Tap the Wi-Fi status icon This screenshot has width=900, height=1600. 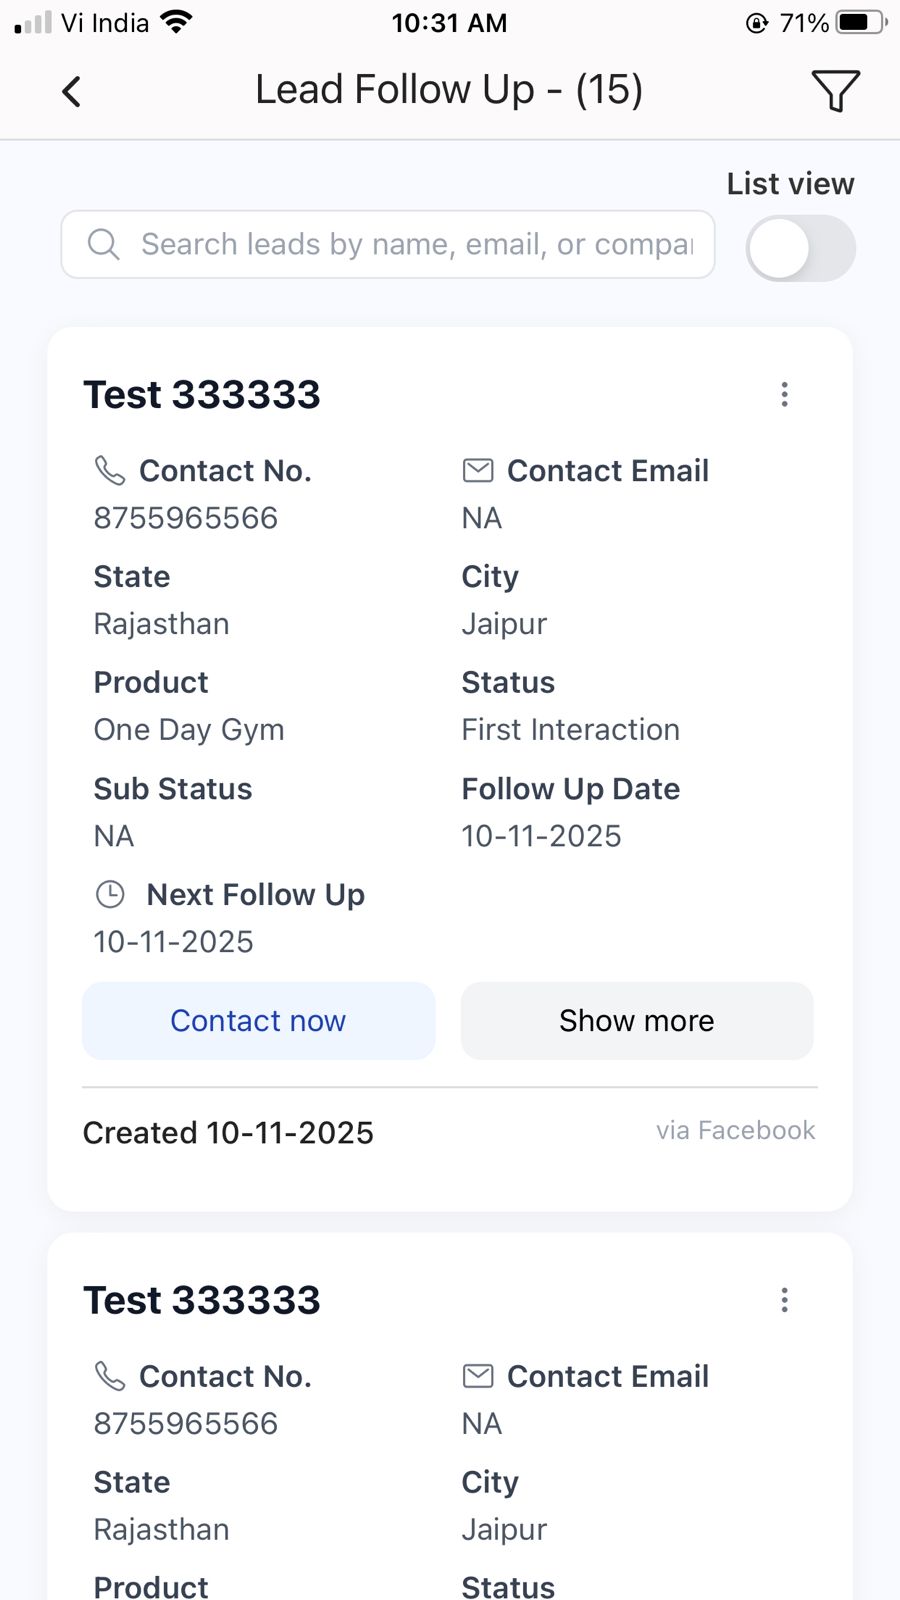coord(176,22)
